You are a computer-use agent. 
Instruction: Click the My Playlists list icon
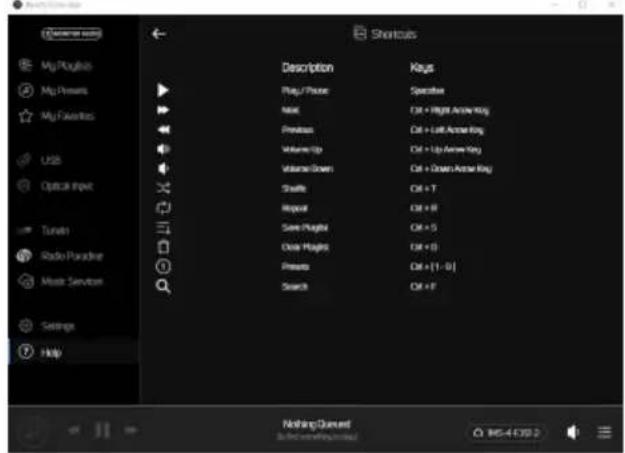pyautogui.click(x=25, y=65)
